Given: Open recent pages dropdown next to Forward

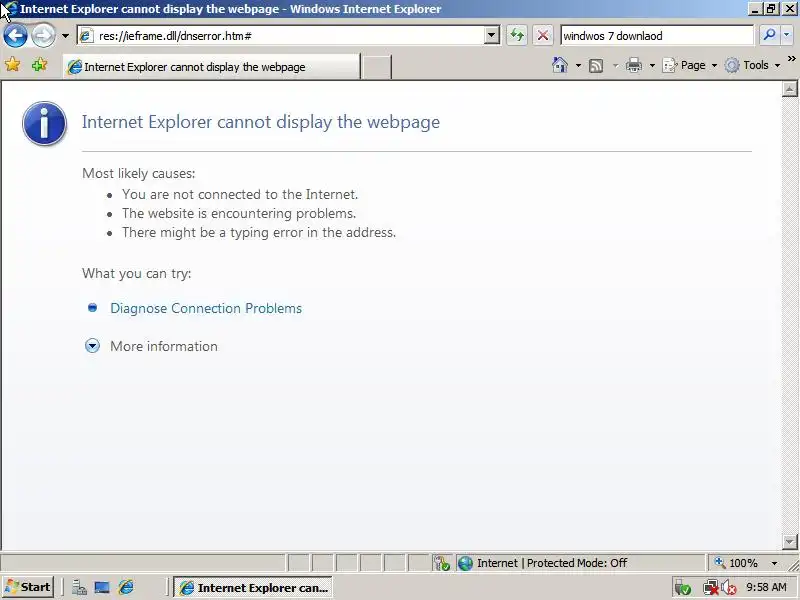Looking at the screenshot, I should click(65, 36).
